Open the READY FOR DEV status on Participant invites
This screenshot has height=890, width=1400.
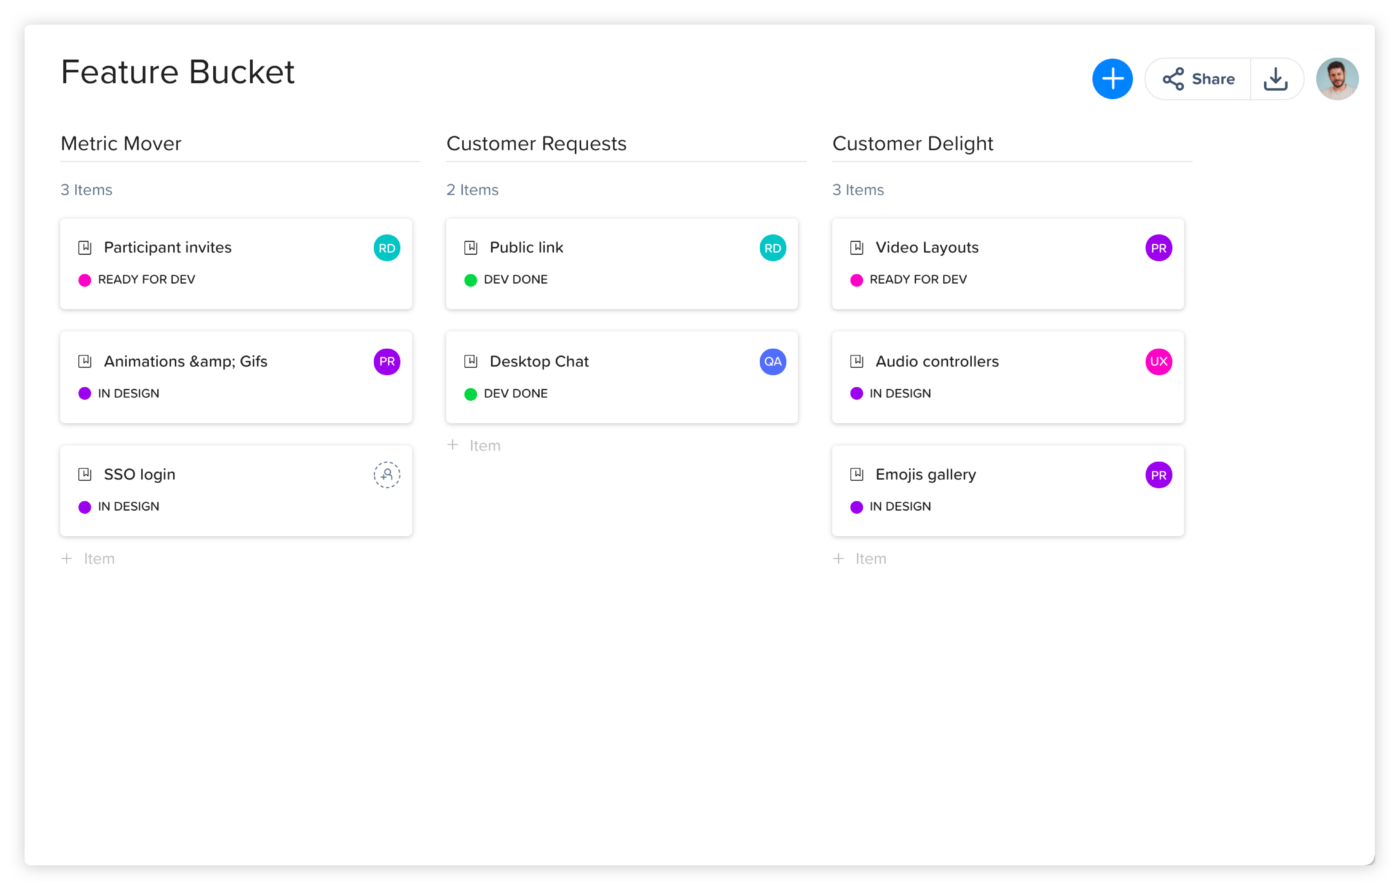146,280
